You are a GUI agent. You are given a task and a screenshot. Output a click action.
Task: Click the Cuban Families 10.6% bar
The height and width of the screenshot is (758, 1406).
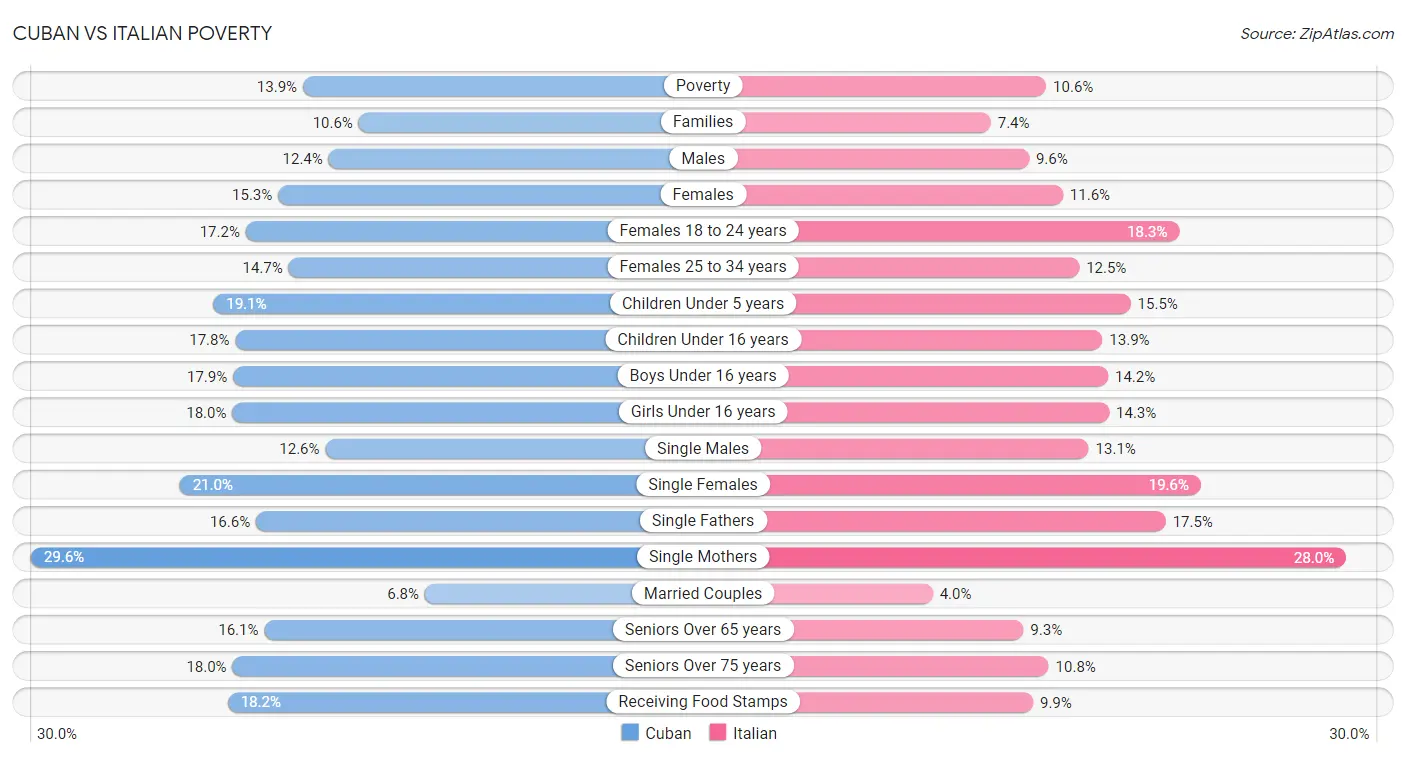(x=510, y=122)
